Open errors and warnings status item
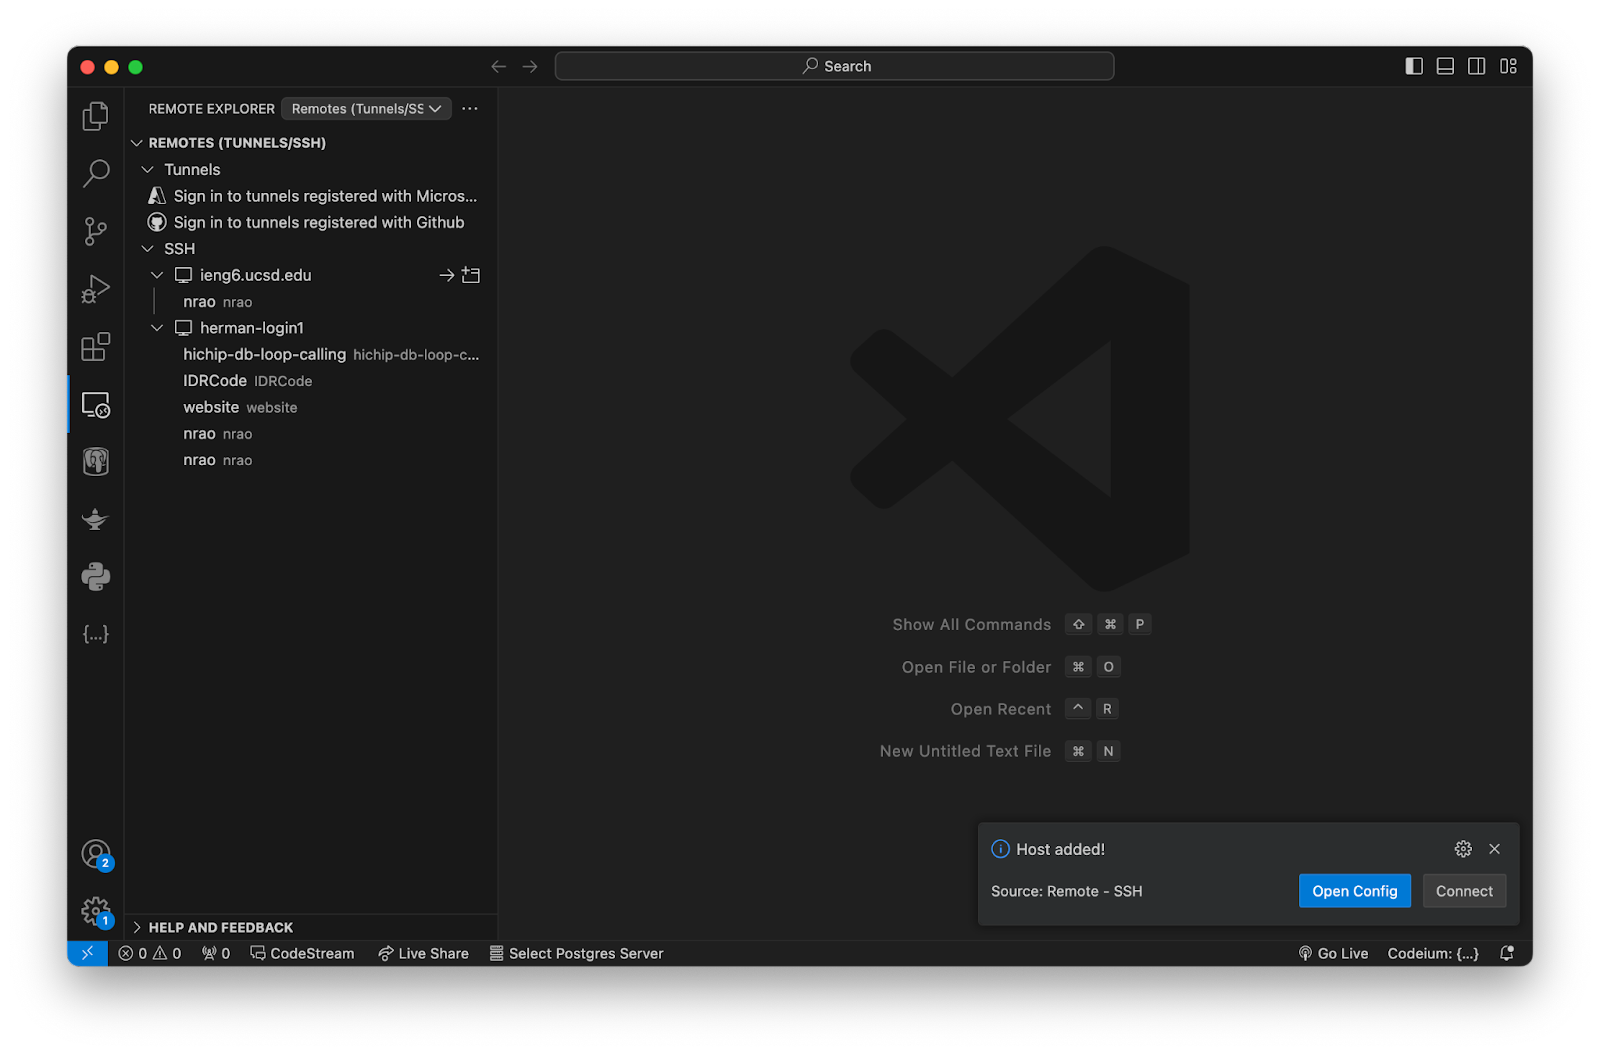Image resolution: width=1600 pixels, height=1055 pixels. click(150, 953)
